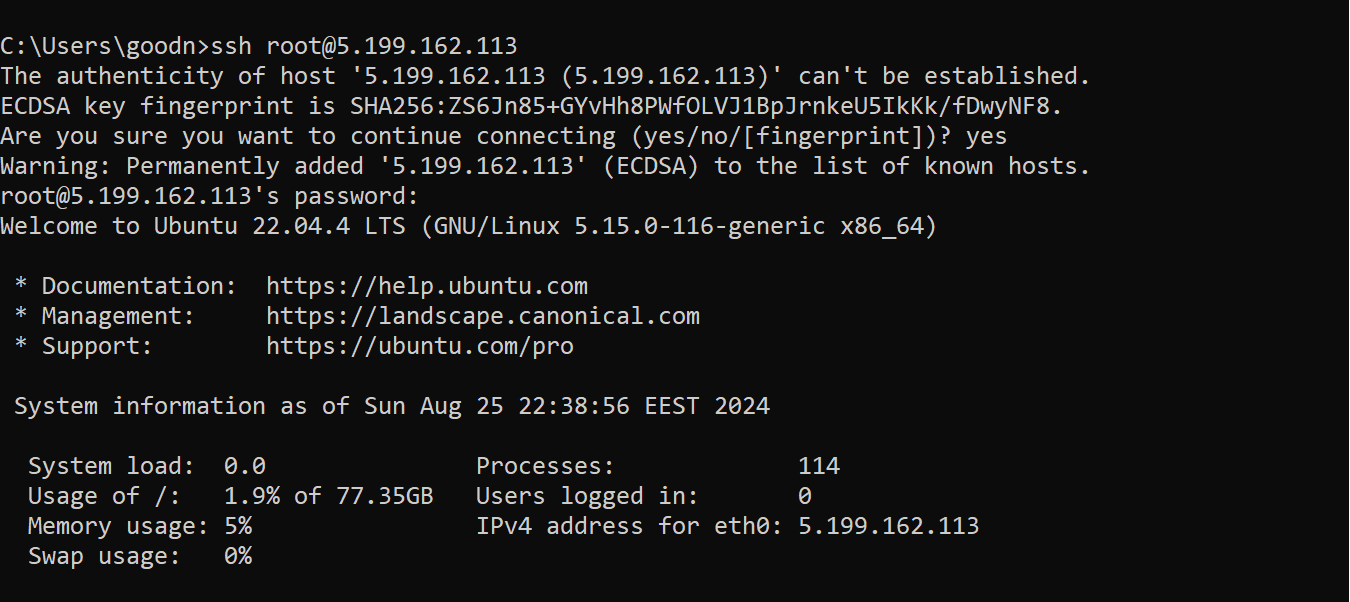The height and width of the screenshot is (602, 1350).
Task: Click the "Welcome to Ubuntu 22.04.4 LTS" text
Action: tap(202, 226)
